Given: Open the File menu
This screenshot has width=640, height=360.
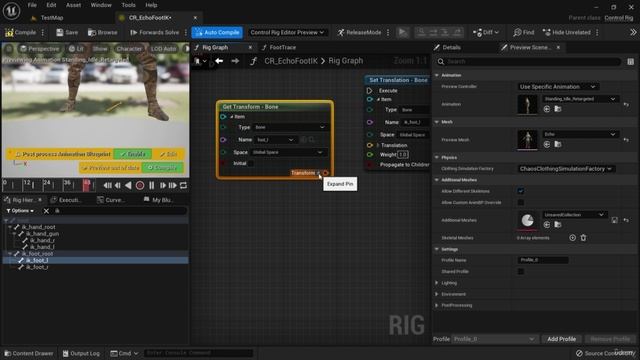Looking at the screenshot, I should [x=32, y=5].
